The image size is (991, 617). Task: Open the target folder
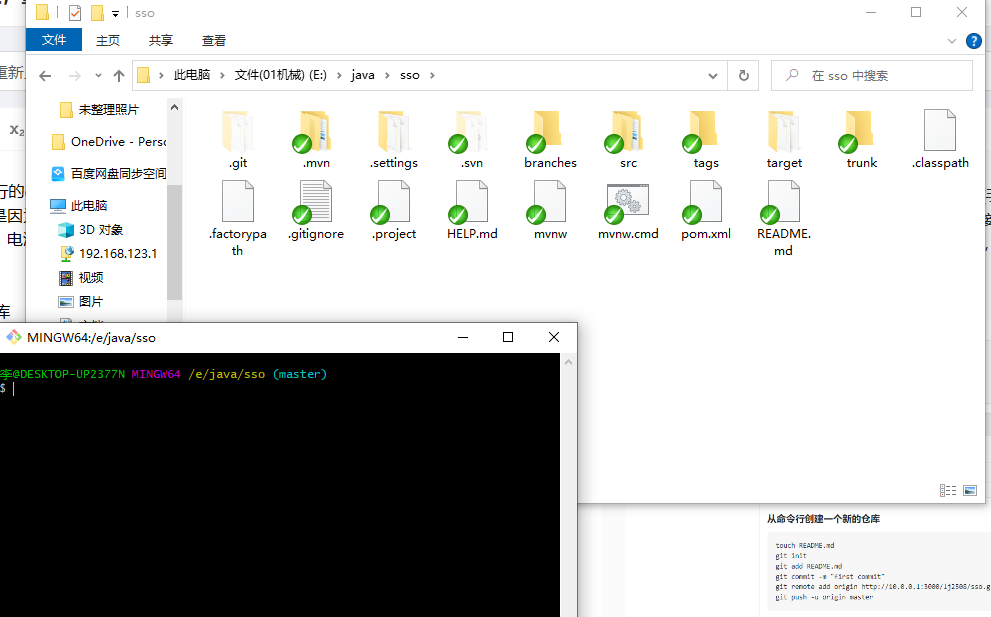pyautogui.click(x=784, y=140)
